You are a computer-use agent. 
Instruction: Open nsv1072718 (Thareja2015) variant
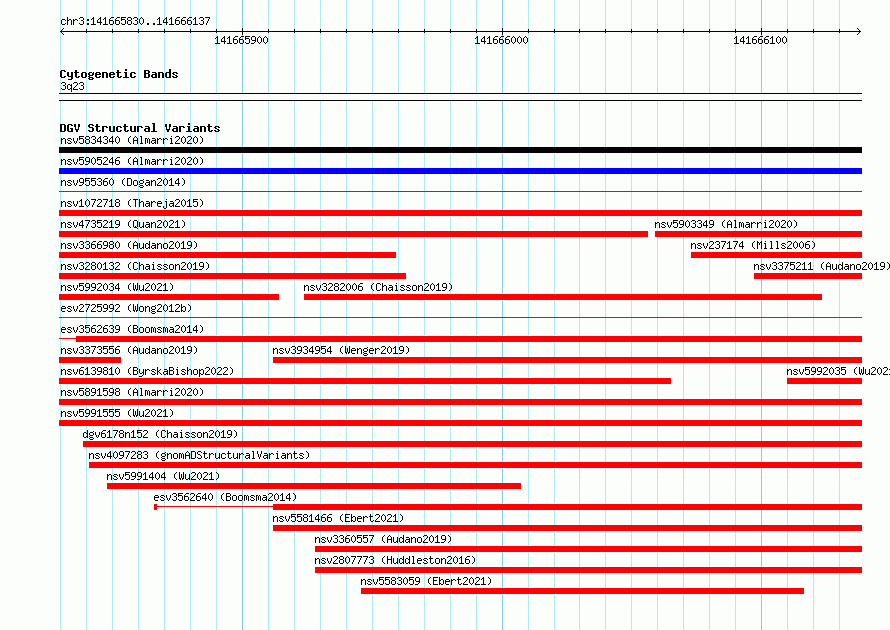[132, 203]
